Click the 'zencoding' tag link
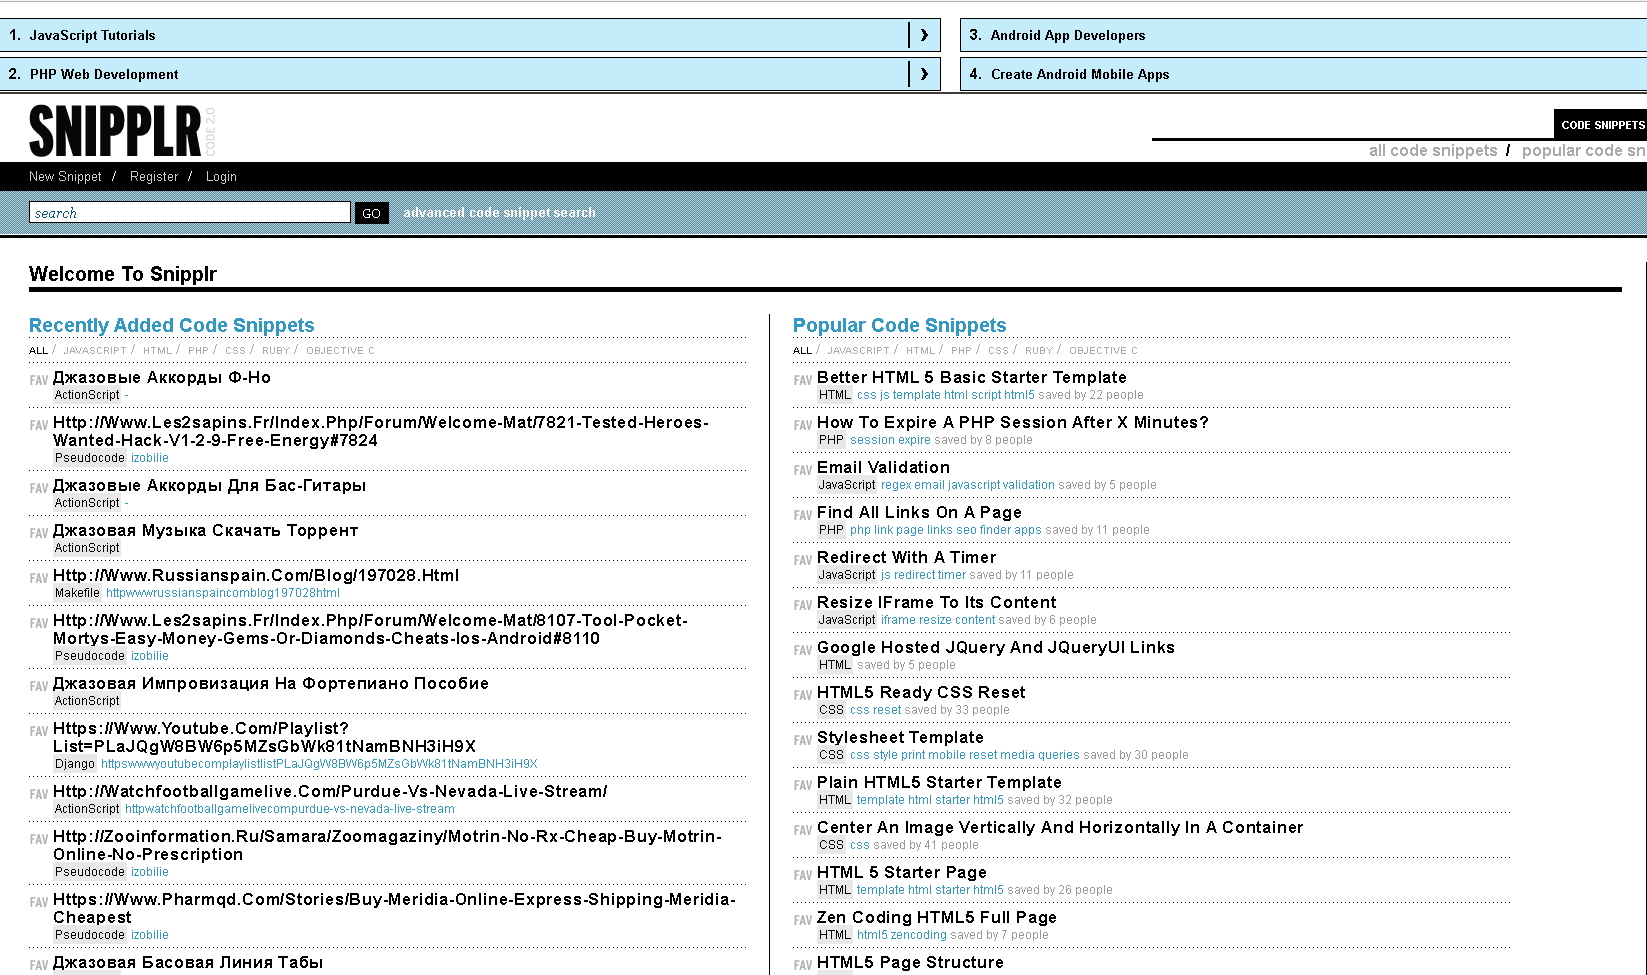Viewport: 1647px width, 975px height. pyautogui.click(x=919, y=935)
